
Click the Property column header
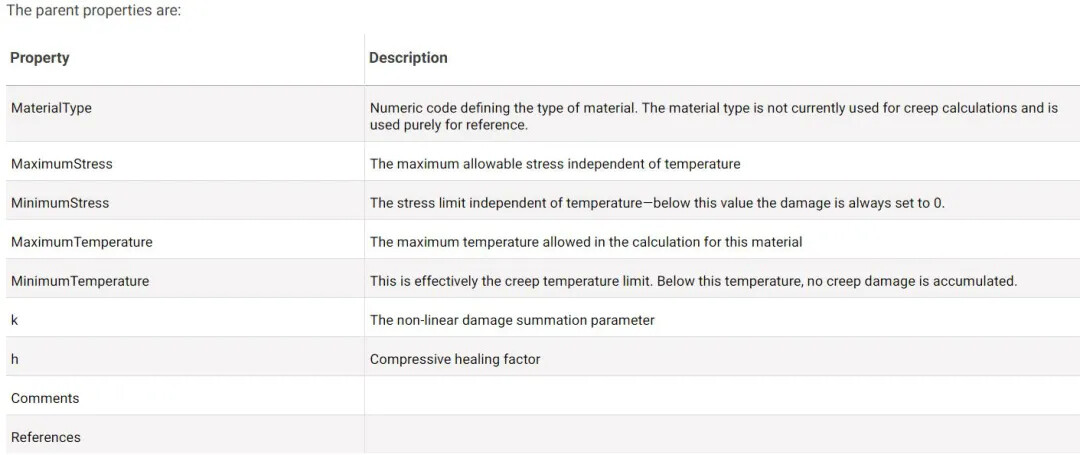(x=40, y=58)
